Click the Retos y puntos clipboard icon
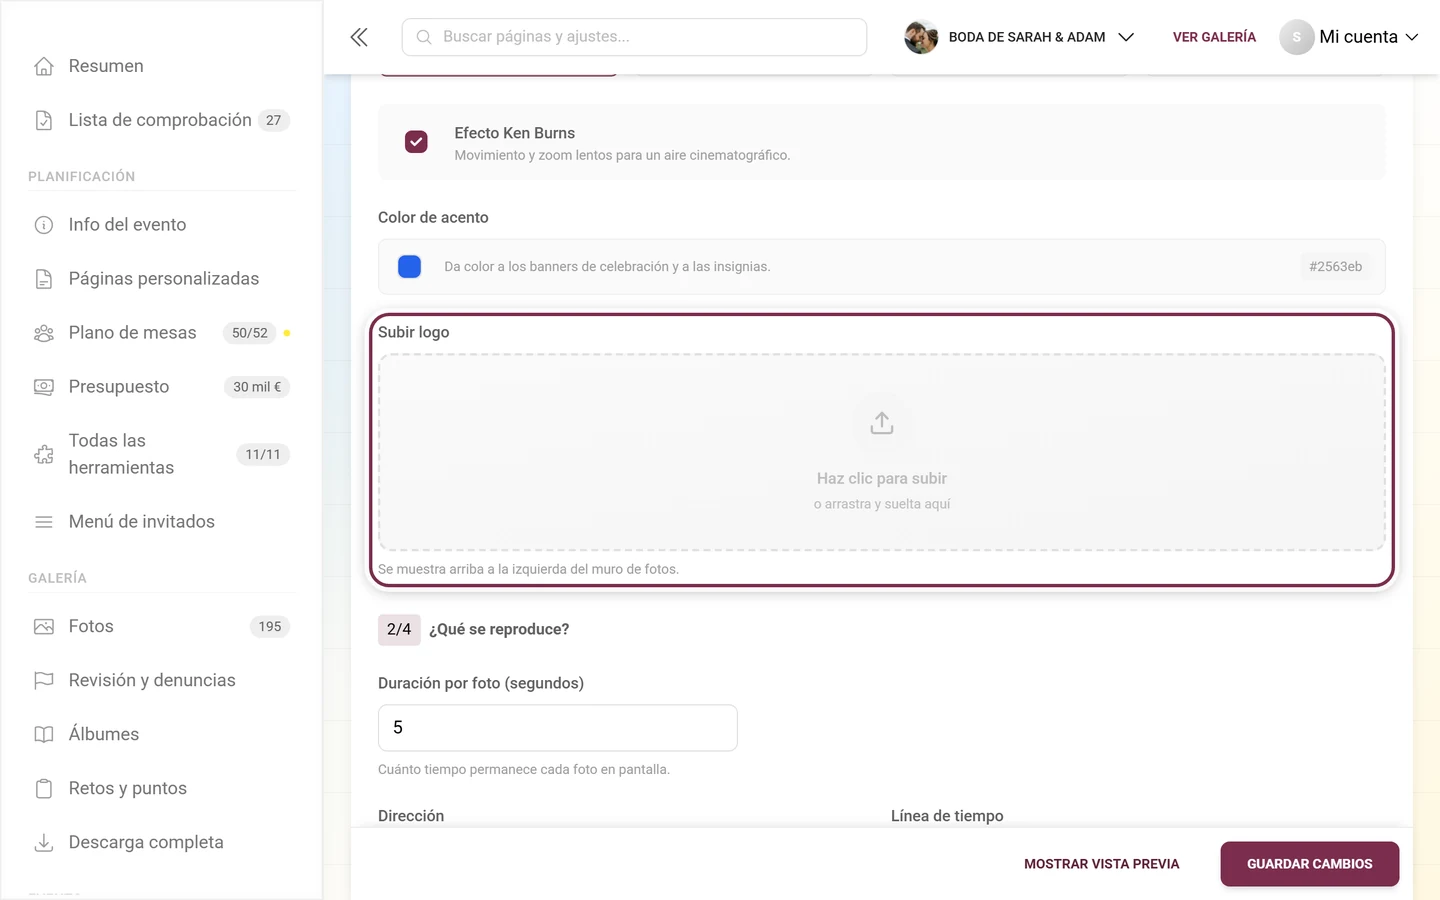Viewport: 1440px width, 900px height. 44,789
